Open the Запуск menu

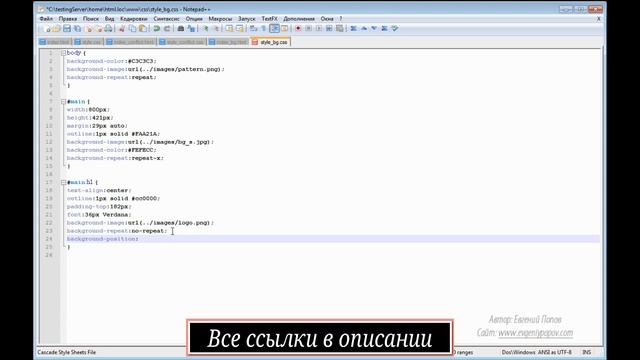tap(247, 19)
